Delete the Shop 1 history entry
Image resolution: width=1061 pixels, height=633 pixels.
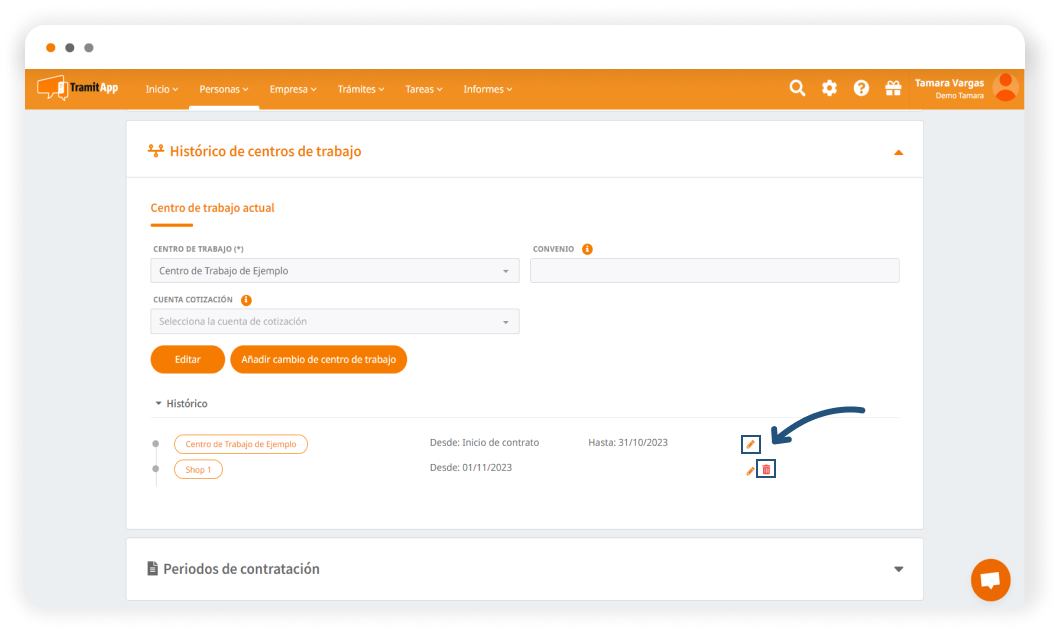coord(766,469)
